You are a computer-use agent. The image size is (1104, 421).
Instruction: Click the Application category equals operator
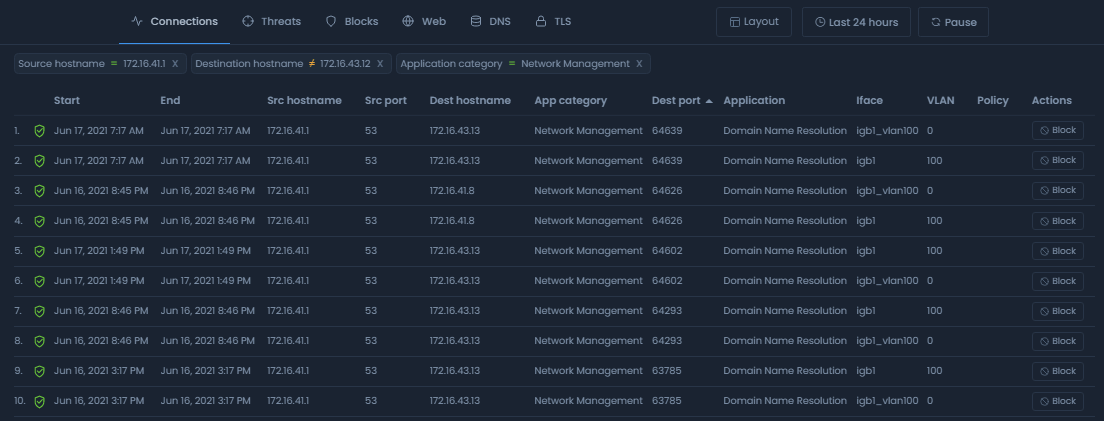pyautogui.click(x=512, y=63)
